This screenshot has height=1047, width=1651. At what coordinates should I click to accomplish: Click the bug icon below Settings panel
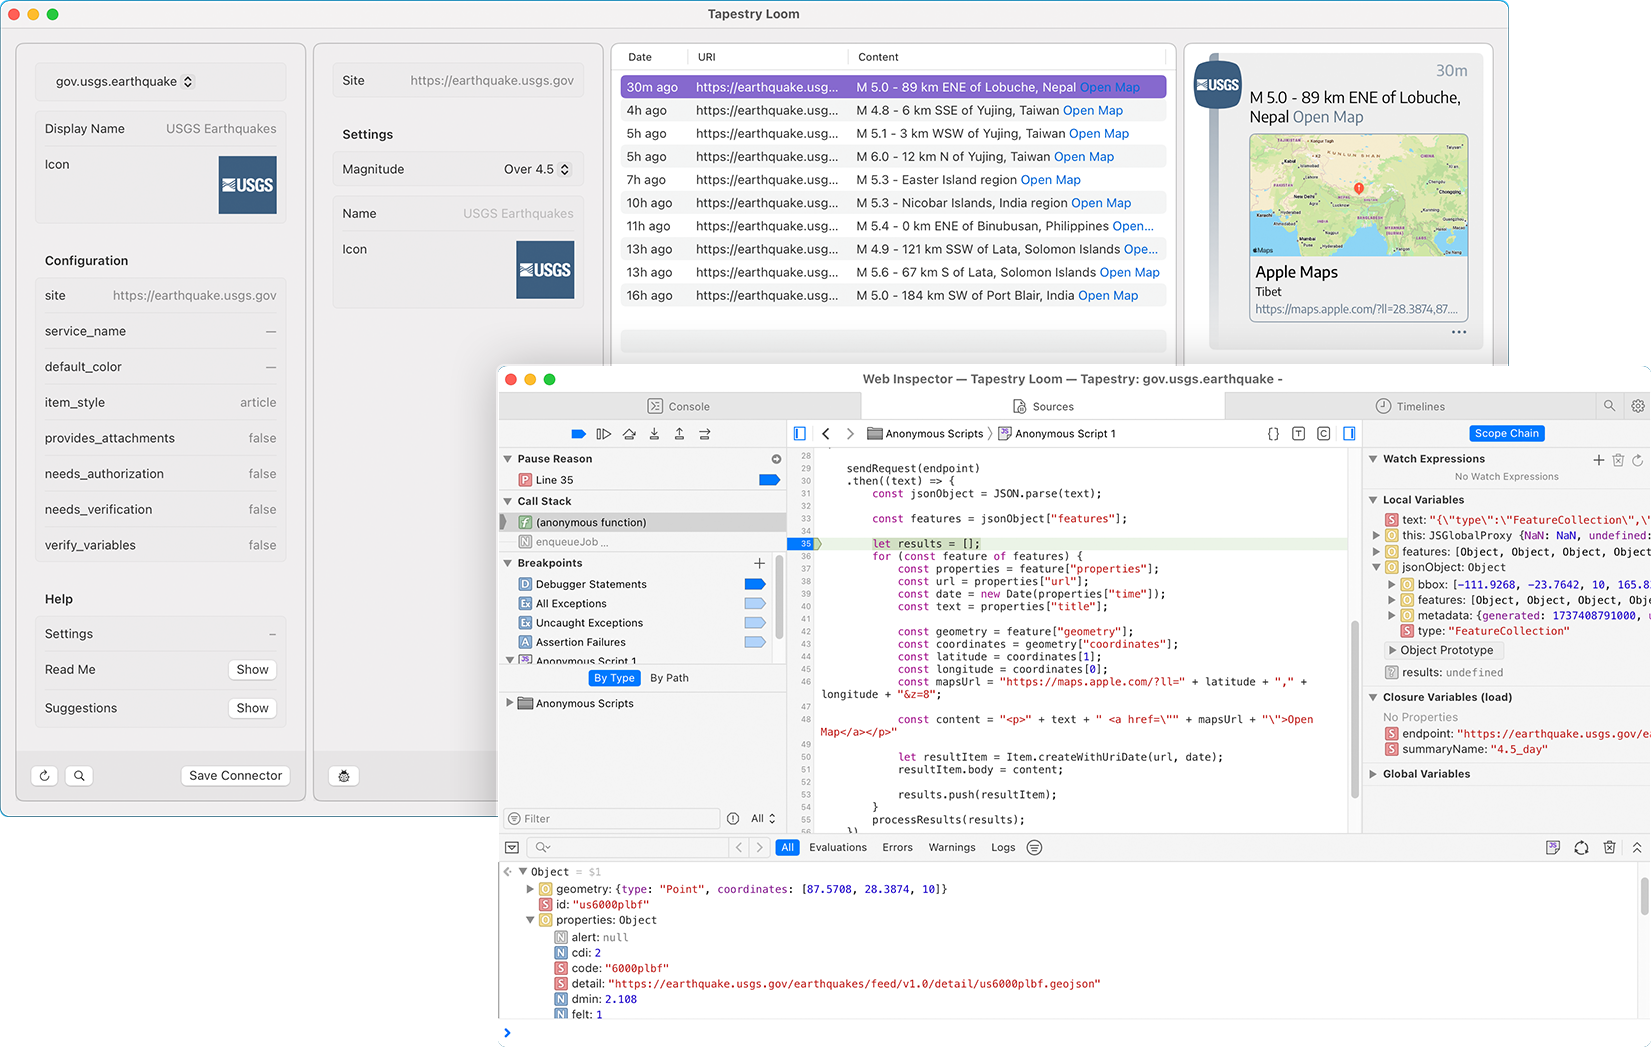pos(344,776)
